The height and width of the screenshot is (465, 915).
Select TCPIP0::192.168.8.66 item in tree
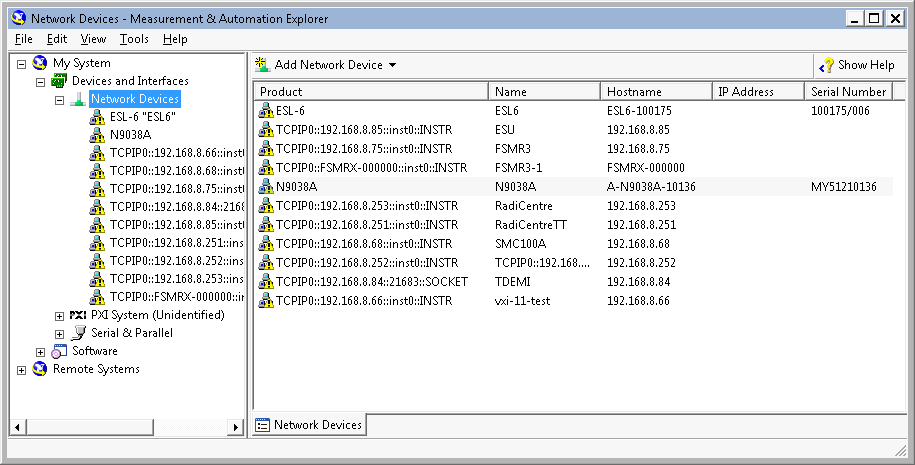pyautogui.click(x=177, y=153)
